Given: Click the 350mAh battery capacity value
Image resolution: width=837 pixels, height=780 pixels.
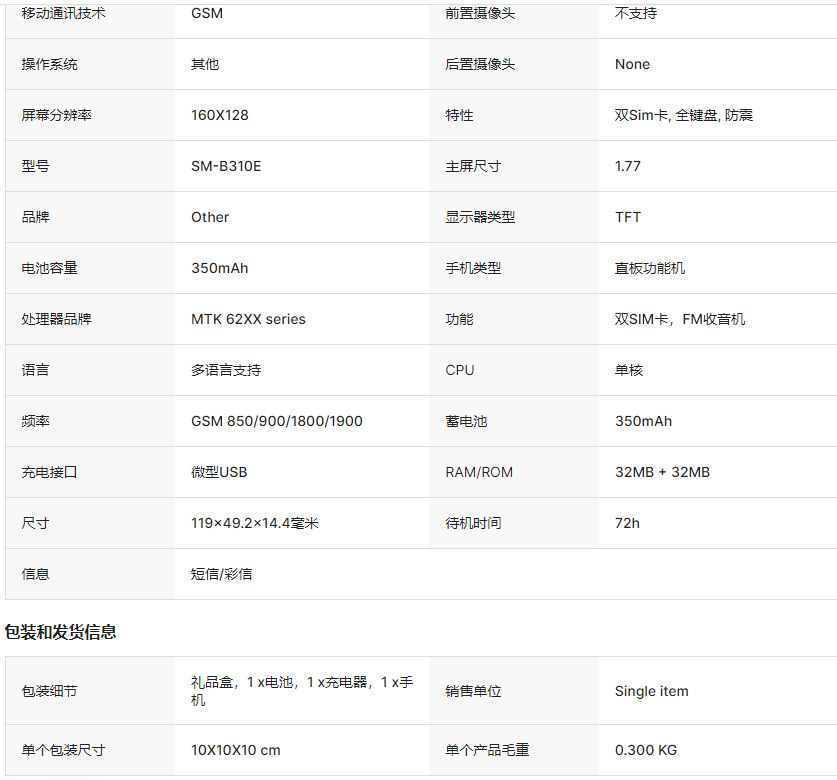Looking at the screenshot, I should pos(219,268).
